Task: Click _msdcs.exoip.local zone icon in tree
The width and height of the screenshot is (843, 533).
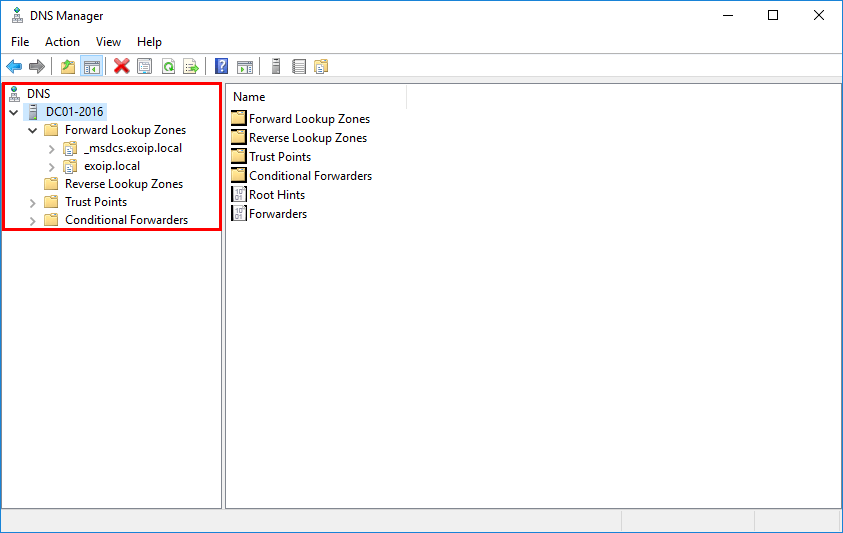Action: coord(70,148)
